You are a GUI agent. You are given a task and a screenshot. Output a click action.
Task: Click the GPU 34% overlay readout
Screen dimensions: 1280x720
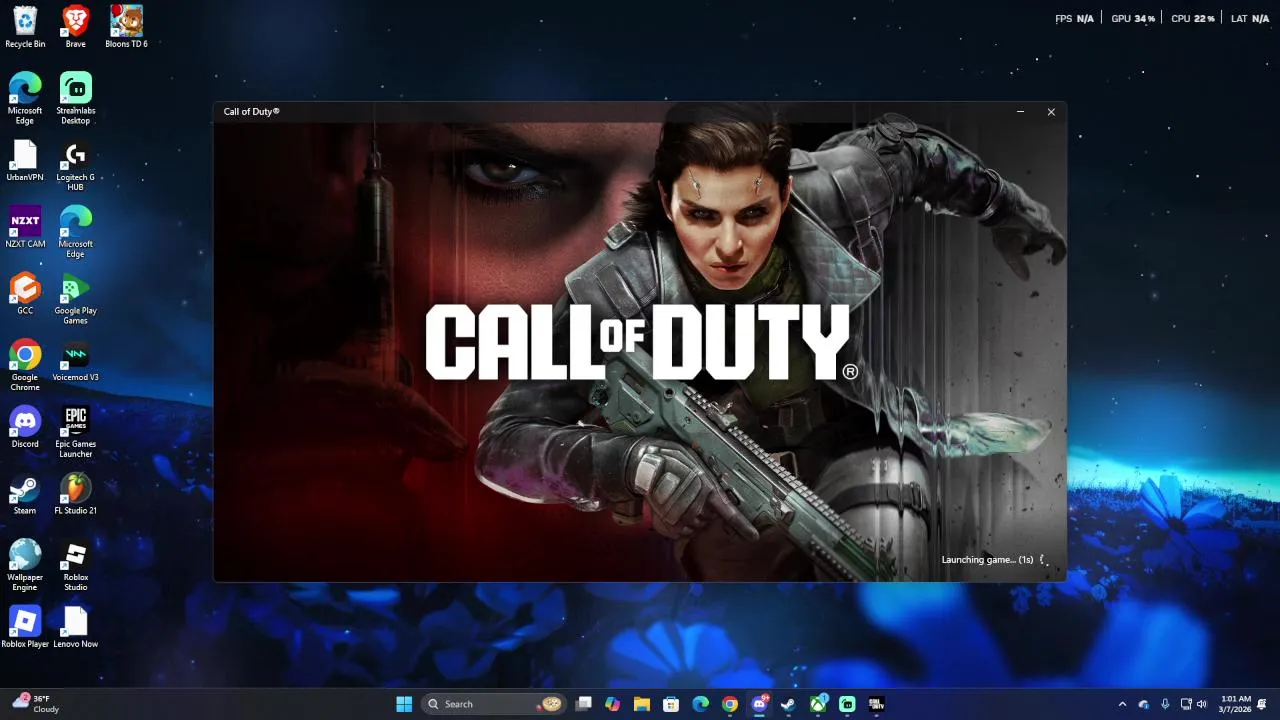1133,19
